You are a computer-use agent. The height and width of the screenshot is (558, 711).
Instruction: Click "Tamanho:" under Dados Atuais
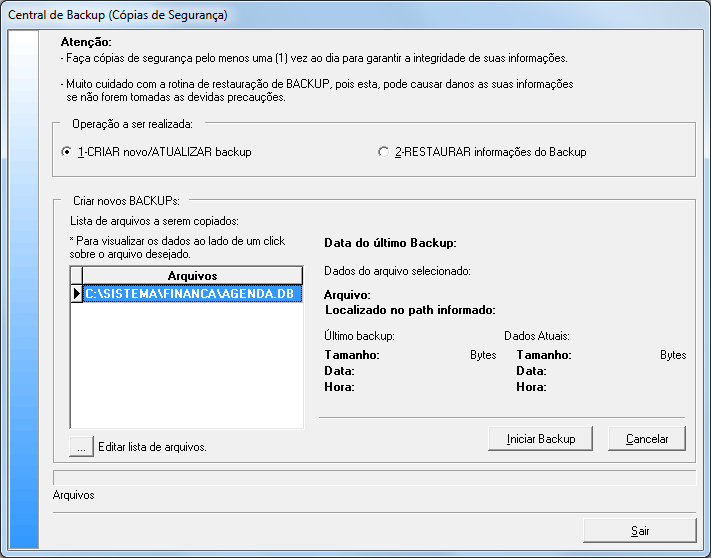pyautogui.click(x=543, y=355)
